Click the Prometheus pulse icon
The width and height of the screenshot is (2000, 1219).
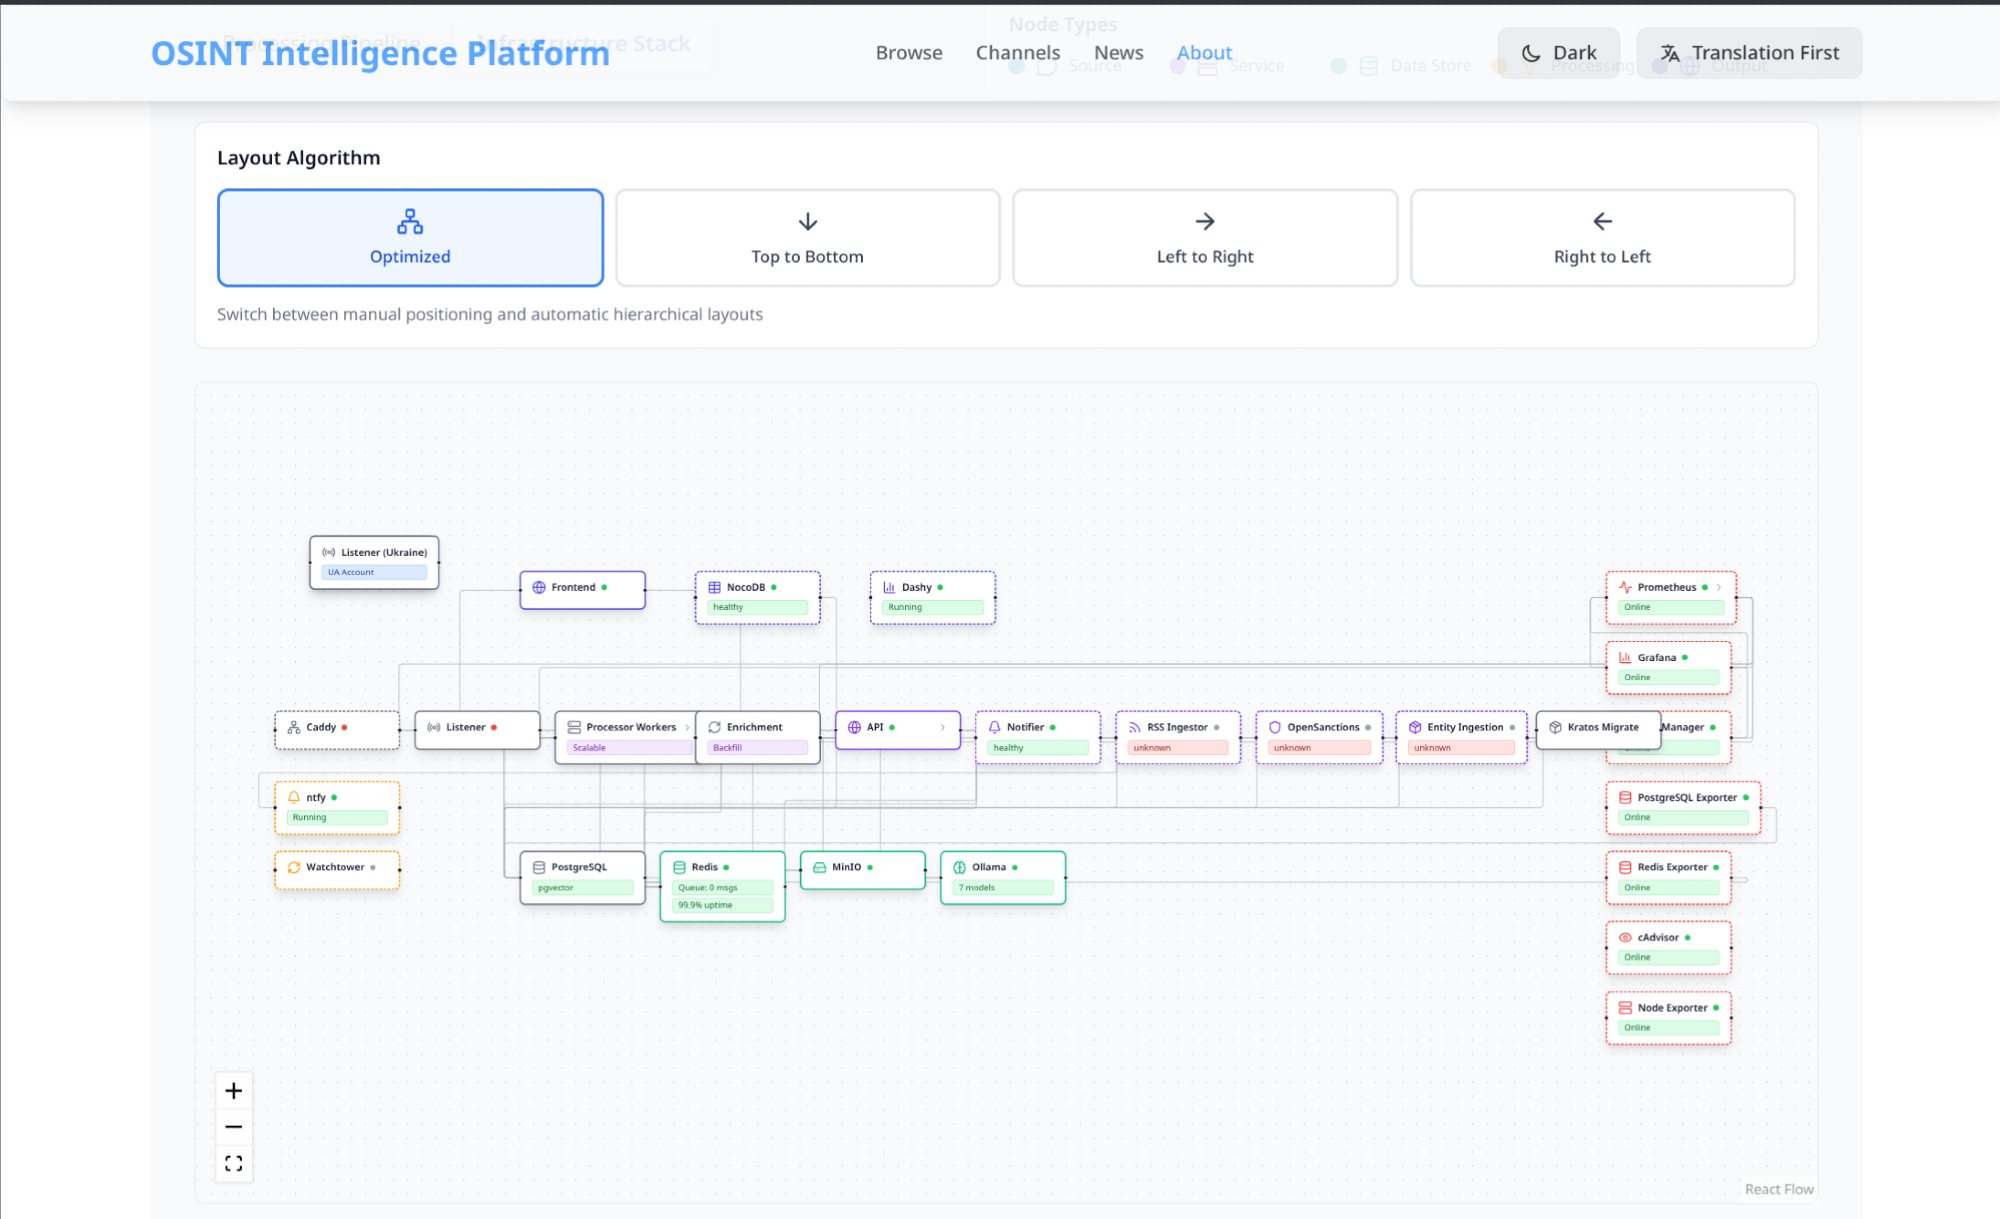tap(1625, 587)
